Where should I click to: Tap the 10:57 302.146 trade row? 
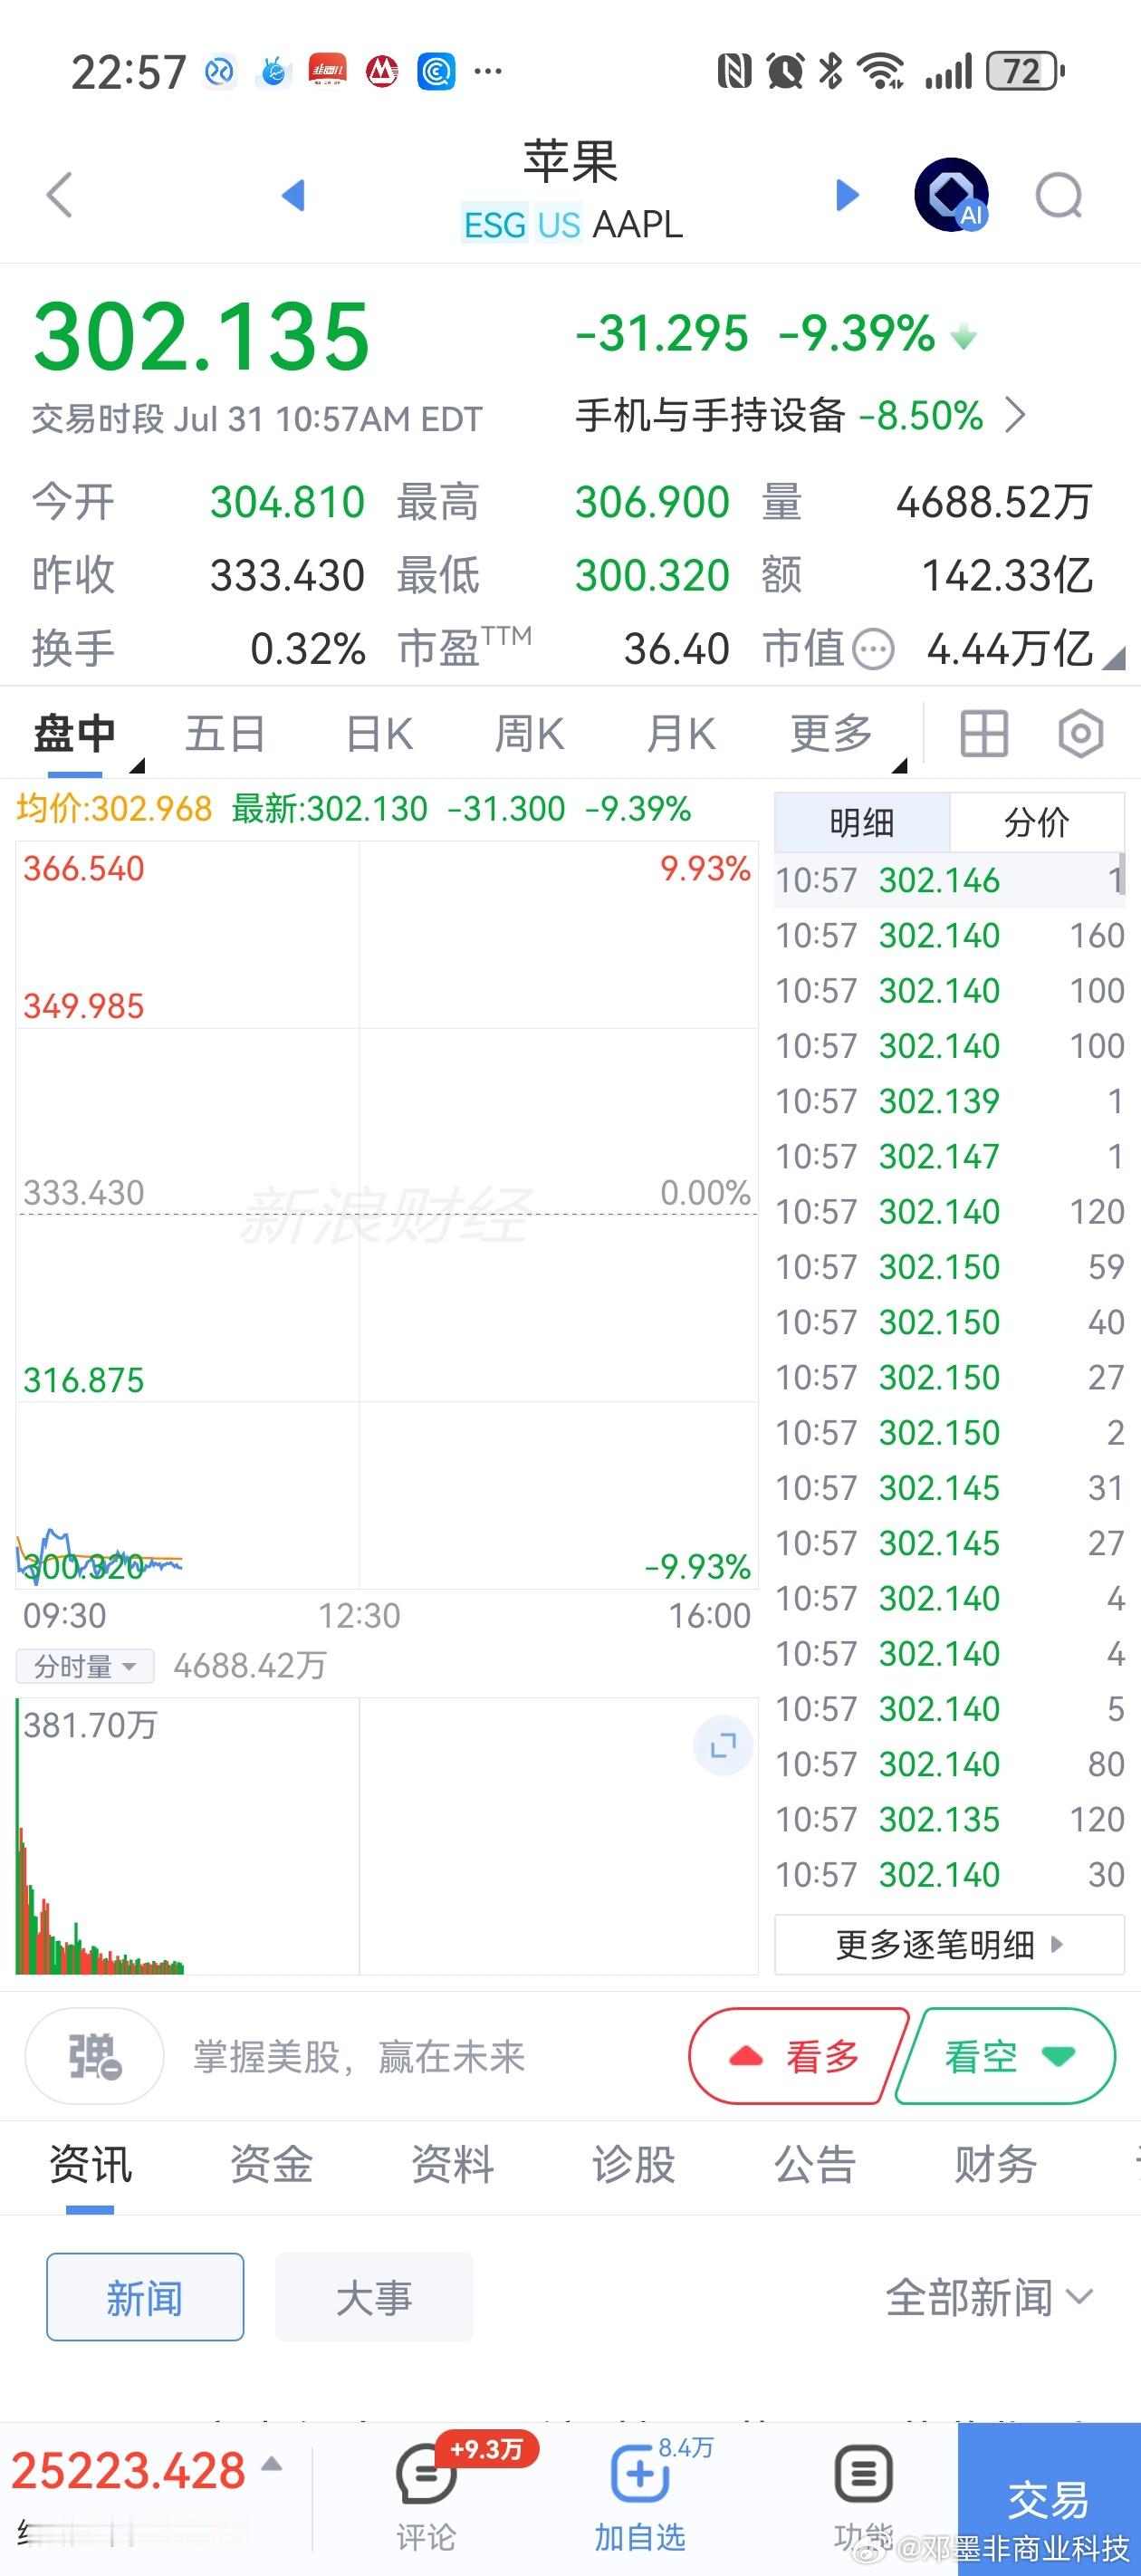click(x=950, y=880)
